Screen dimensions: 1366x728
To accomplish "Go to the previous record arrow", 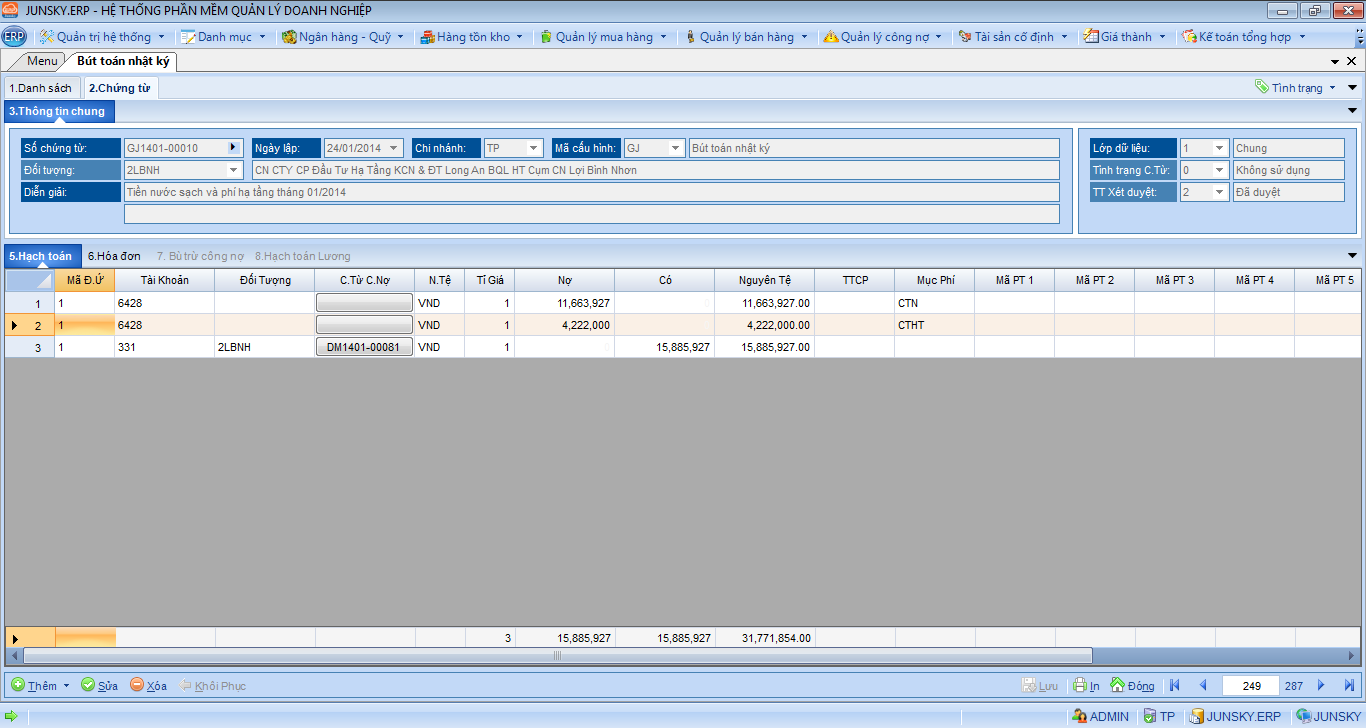I will pos(1203,685).
